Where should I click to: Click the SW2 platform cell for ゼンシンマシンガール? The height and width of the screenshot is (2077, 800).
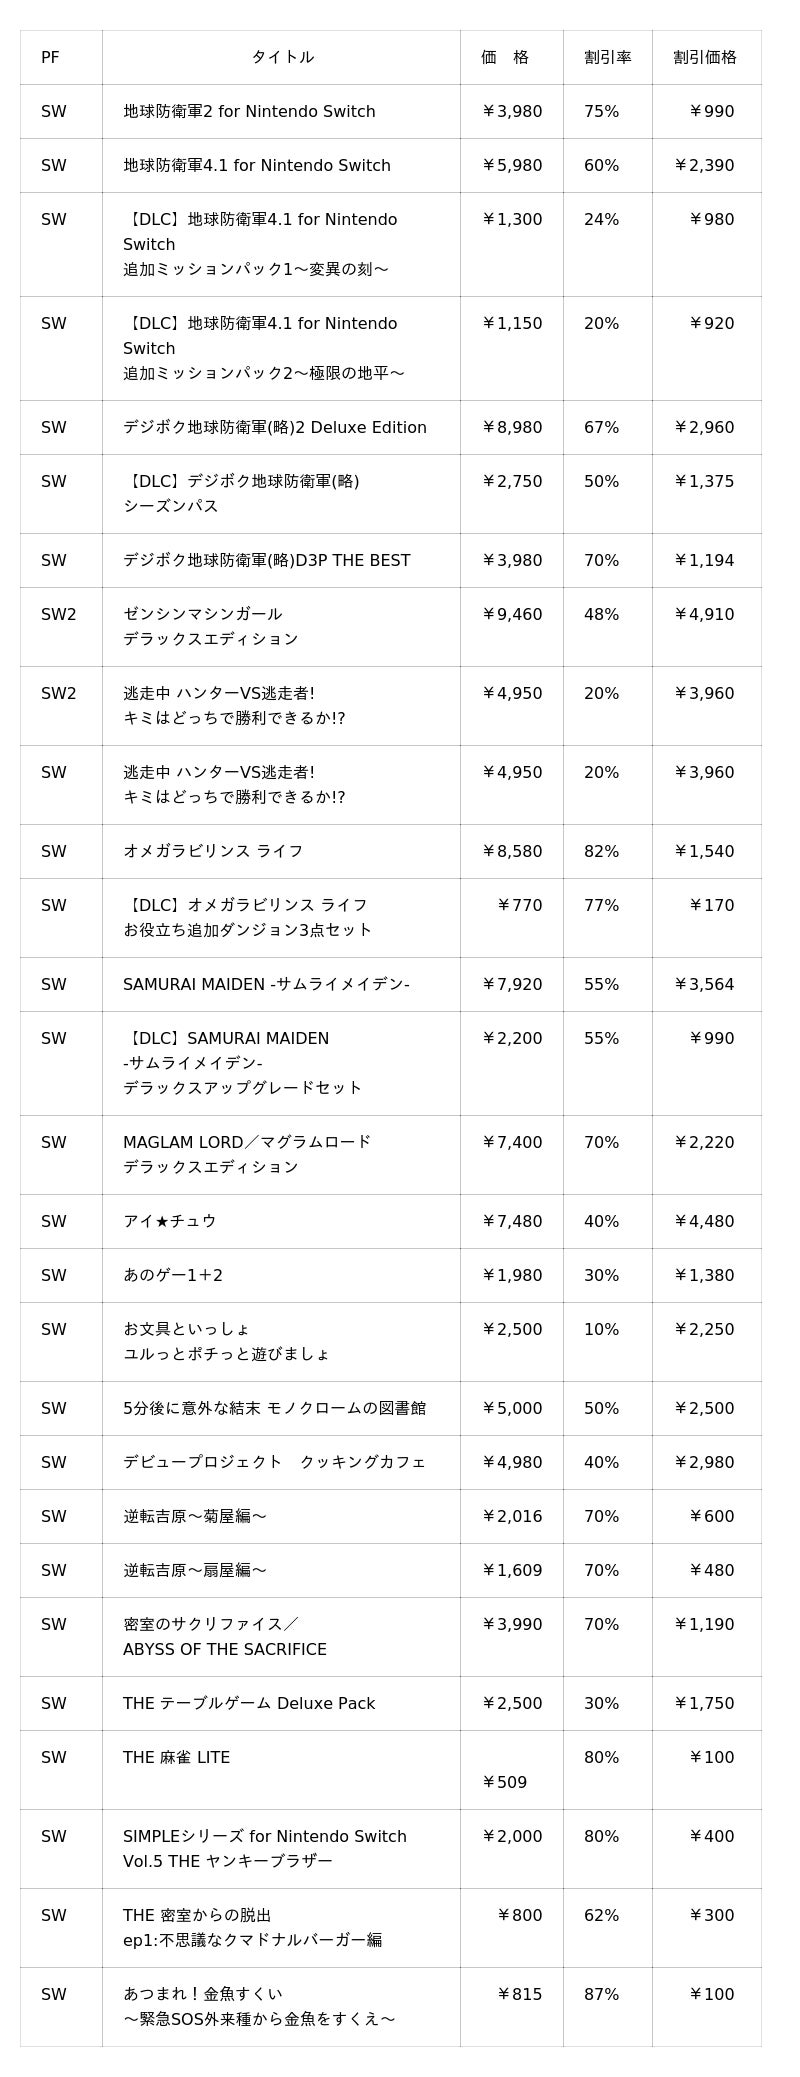(x=58, y=614)
